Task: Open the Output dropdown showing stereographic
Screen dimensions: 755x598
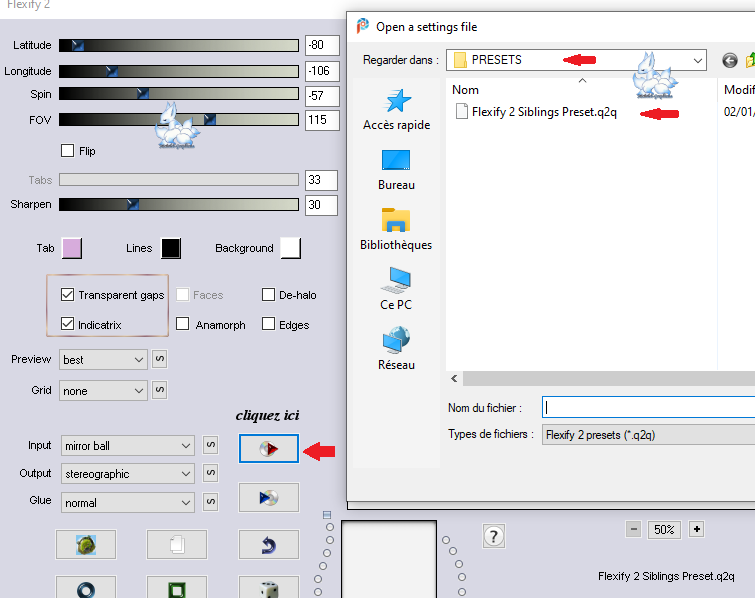Action: (128, 474)
